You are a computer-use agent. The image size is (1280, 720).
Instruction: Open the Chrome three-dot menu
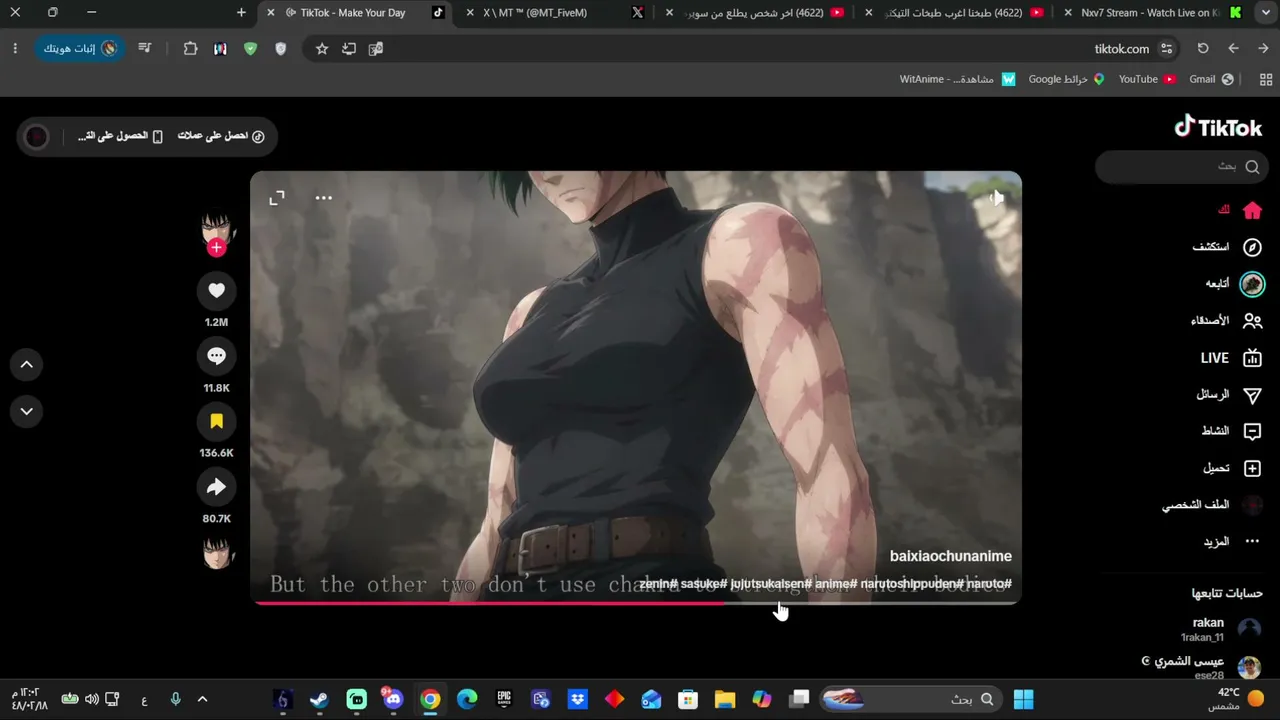coord(15,48)
